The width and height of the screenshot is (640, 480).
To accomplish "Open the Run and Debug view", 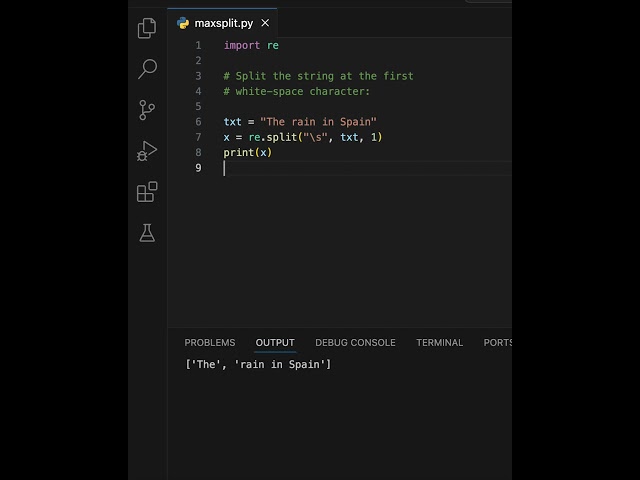I will pyautogui.click(x=147, y=151).
